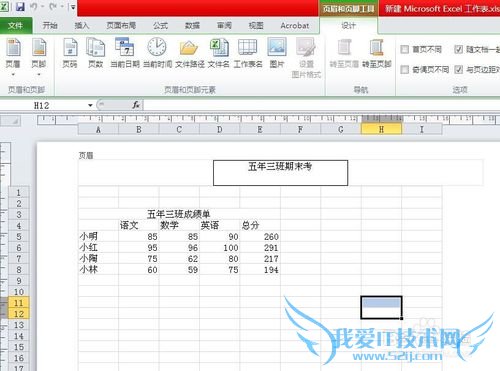Switch to Insert (插入) tab

tap(82, 26)
